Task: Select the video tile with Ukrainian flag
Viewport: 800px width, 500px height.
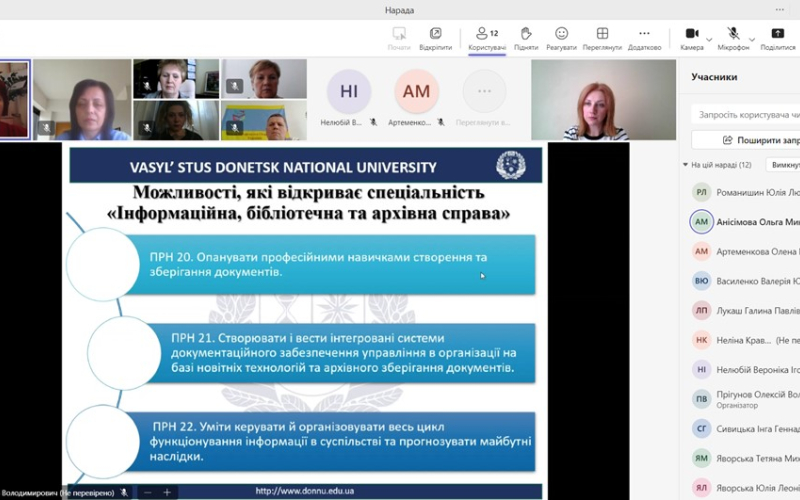Action: 264,120
